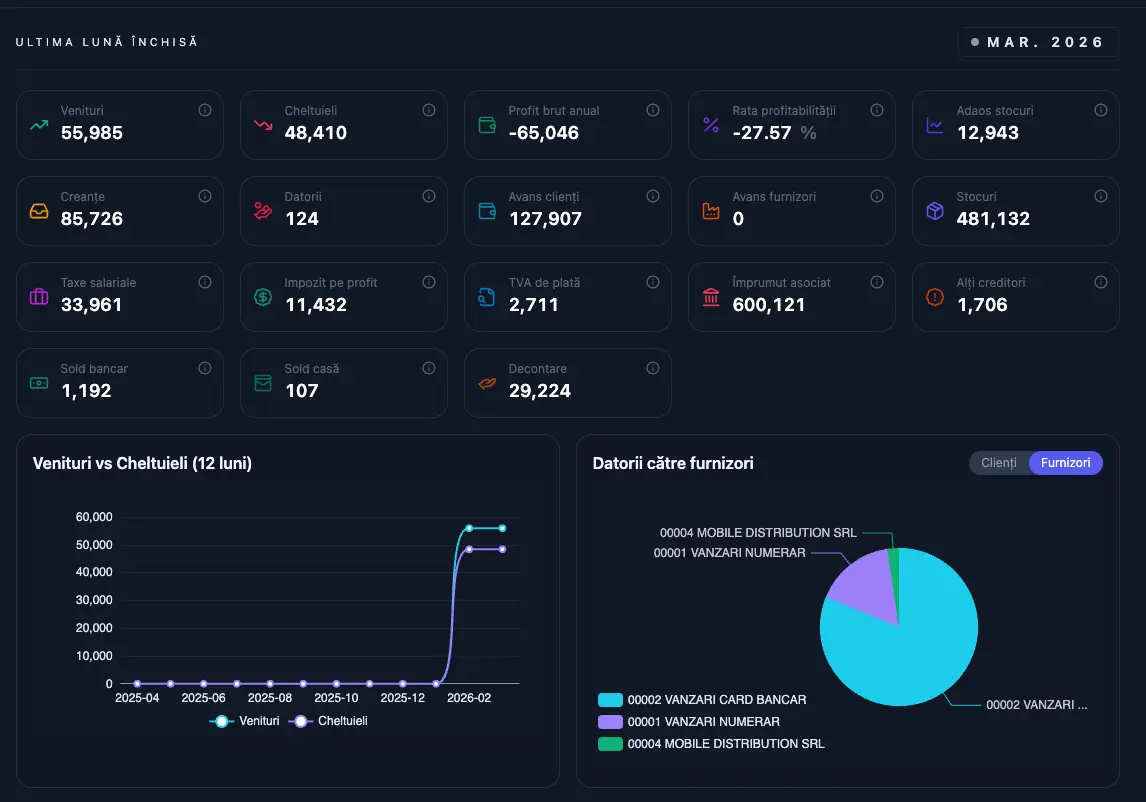1146x802 pixels.
Task: Open info tooltip on Decontare card
Action: (x=653, y=368)
